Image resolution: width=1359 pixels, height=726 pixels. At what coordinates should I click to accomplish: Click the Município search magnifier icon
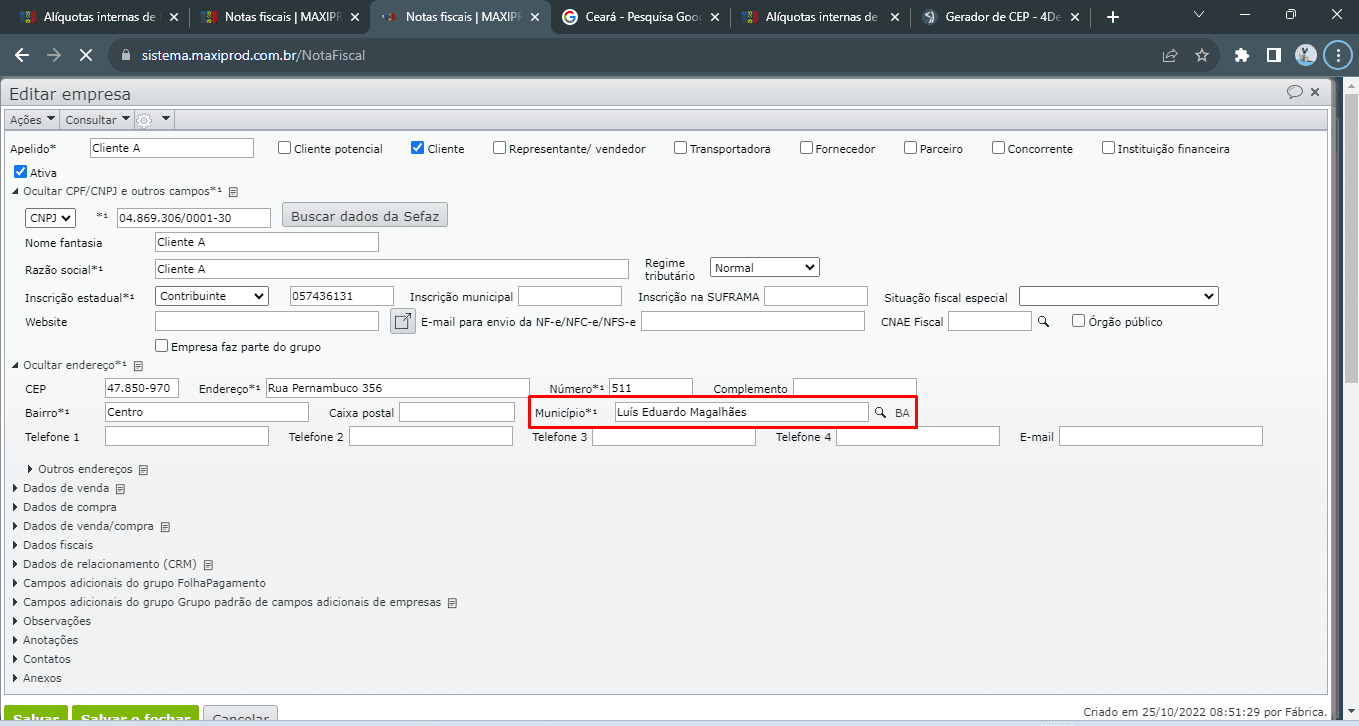tap(881, 412)
